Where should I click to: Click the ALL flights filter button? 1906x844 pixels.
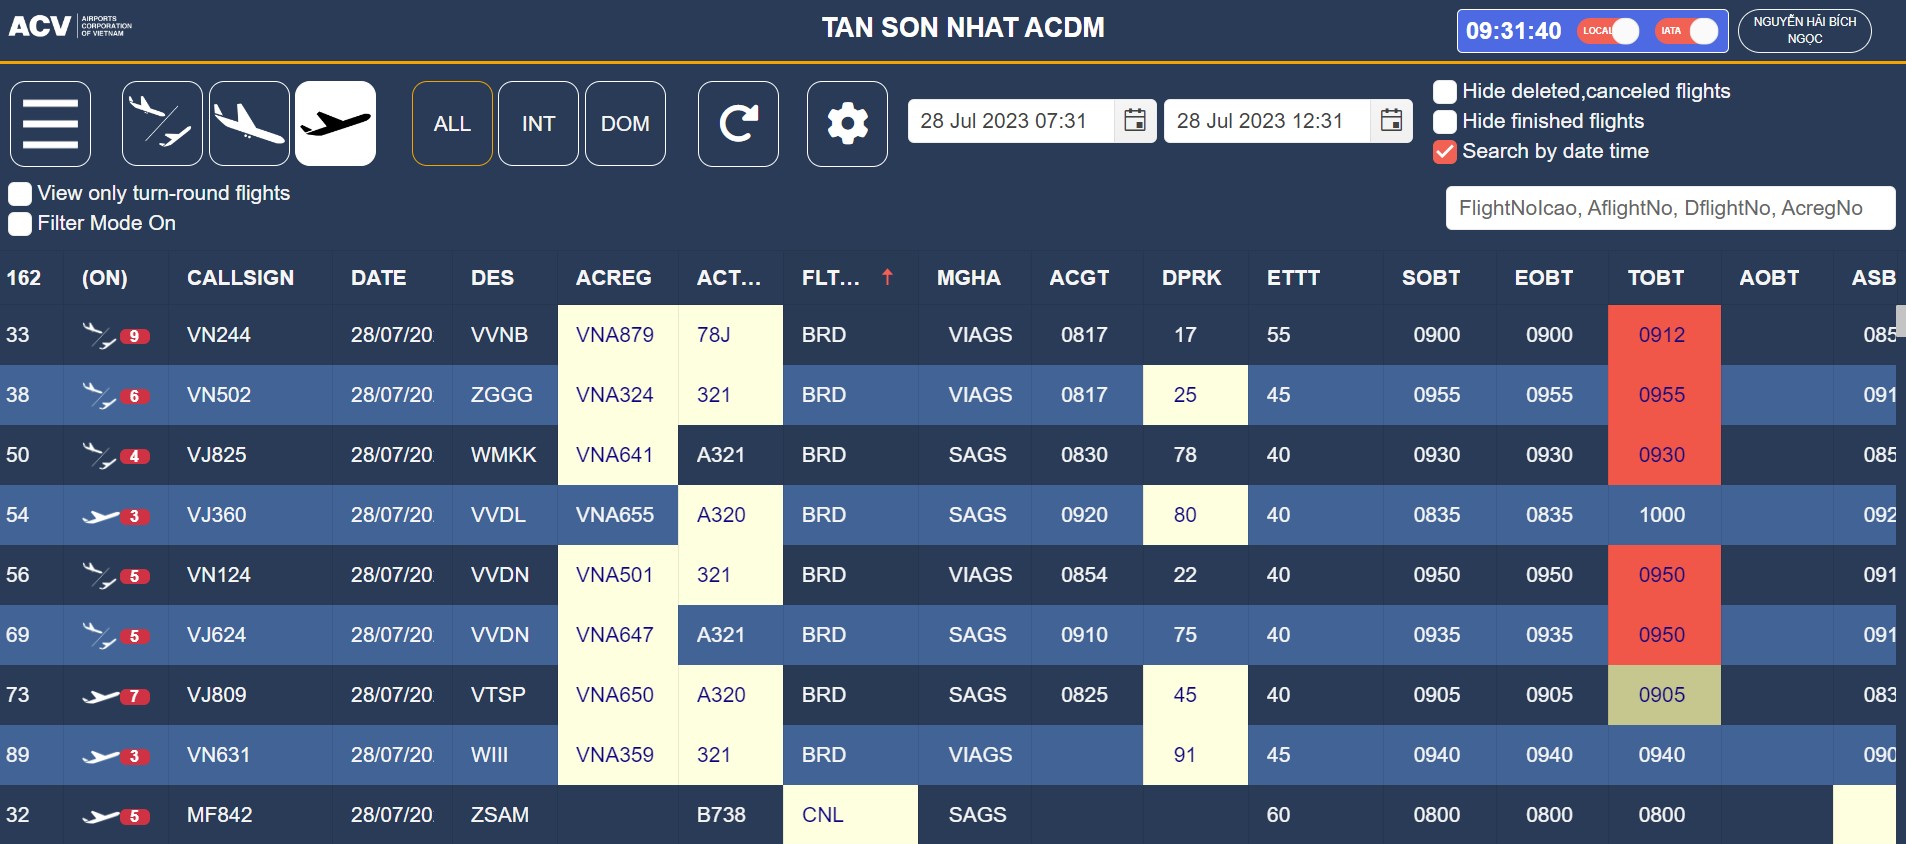tap(452, 124)
